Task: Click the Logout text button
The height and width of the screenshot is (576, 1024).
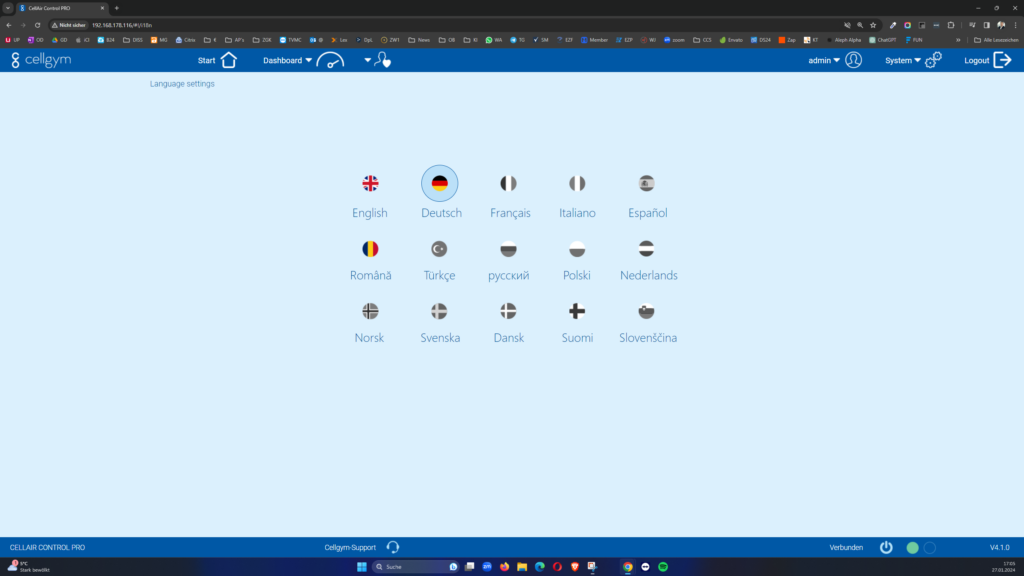Action: tap(976, 60)
